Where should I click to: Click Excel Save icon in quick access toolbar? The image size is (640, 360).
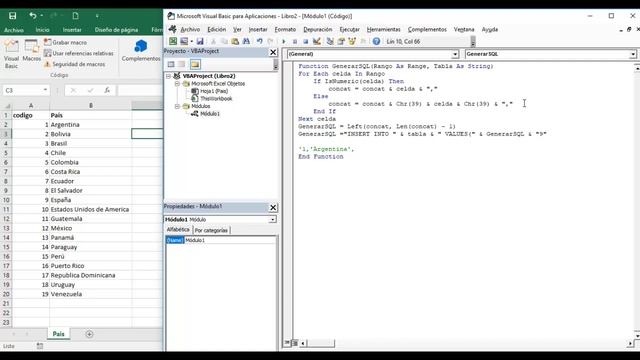[13, 16]
